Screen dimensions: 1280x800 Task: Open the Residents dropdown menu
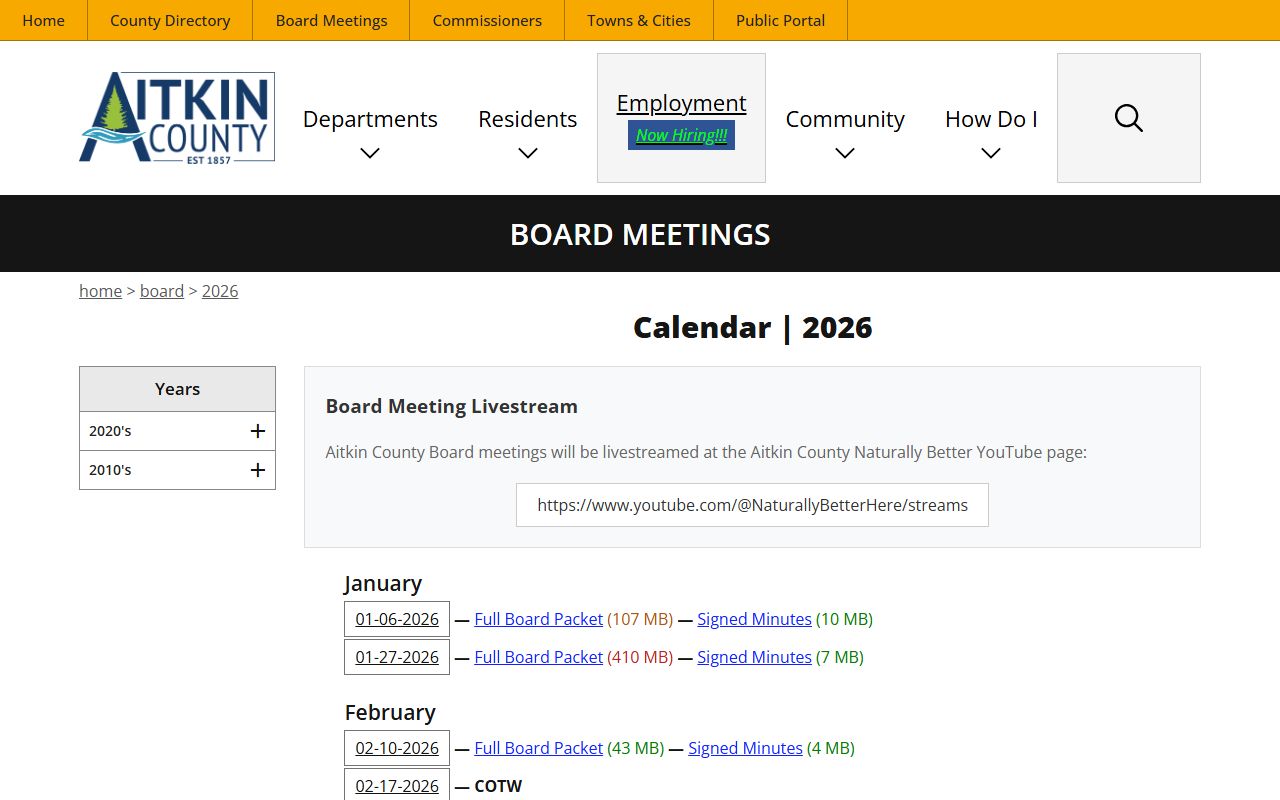click(527, 132)
